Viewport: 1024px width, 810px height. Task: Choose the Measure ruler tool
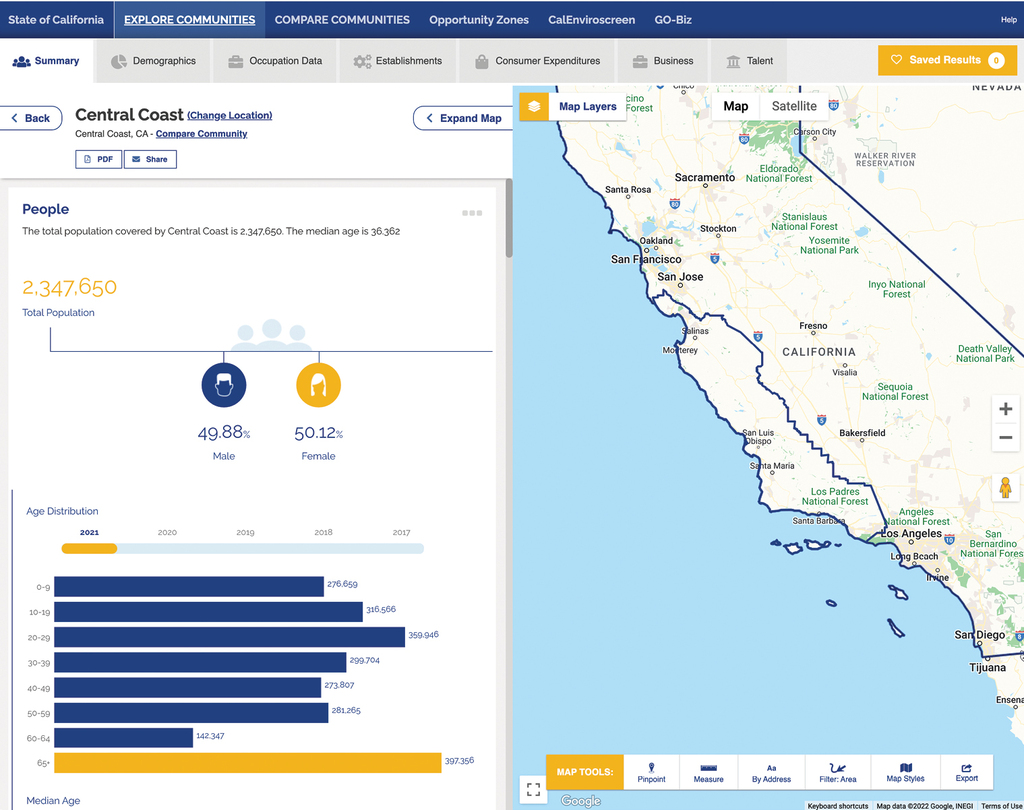click(709, 773)
